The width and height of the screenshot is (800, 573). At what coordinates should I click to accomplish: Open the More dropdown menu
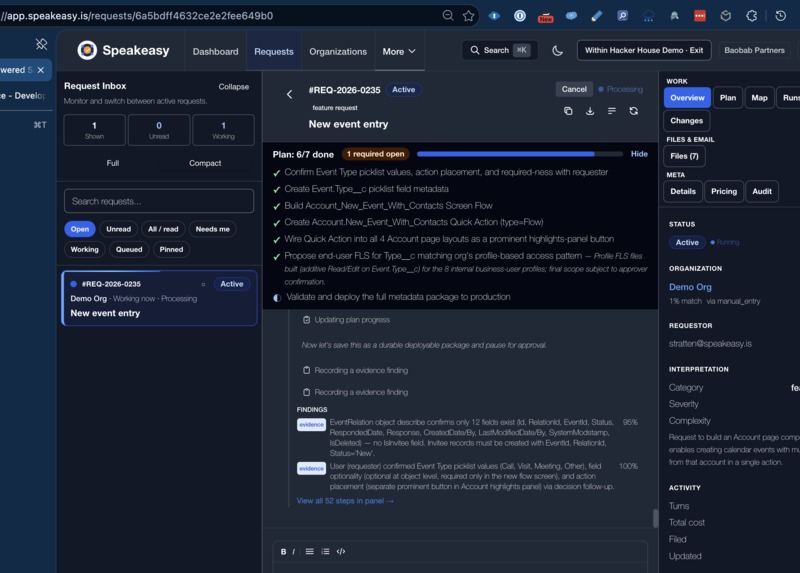(399, 52)
